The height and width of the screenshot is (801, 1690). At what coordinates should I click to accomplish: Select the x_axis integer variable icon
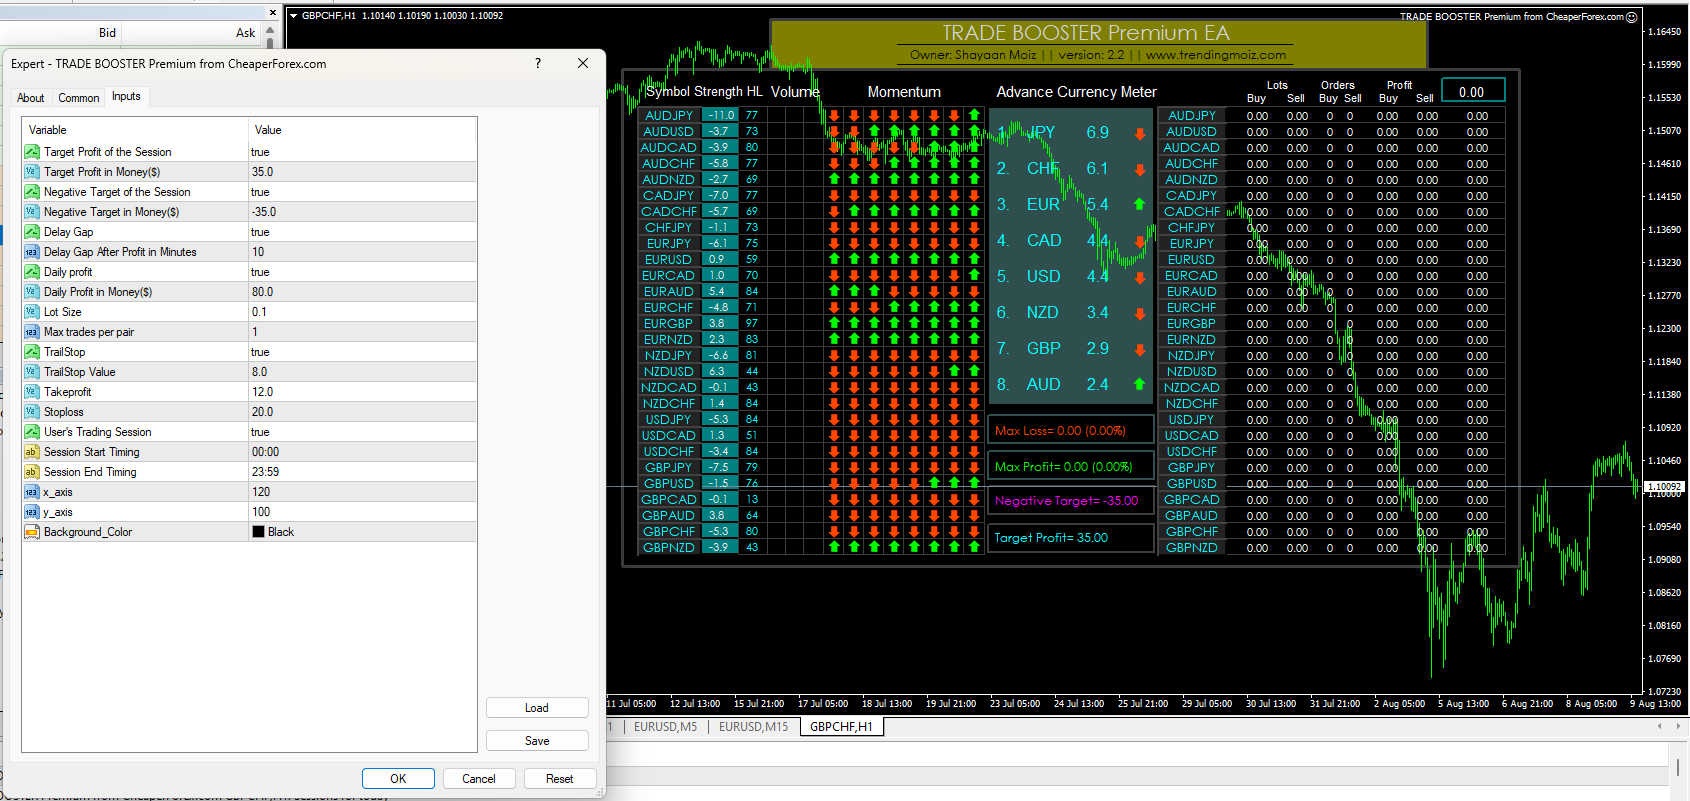click(32, 492)
